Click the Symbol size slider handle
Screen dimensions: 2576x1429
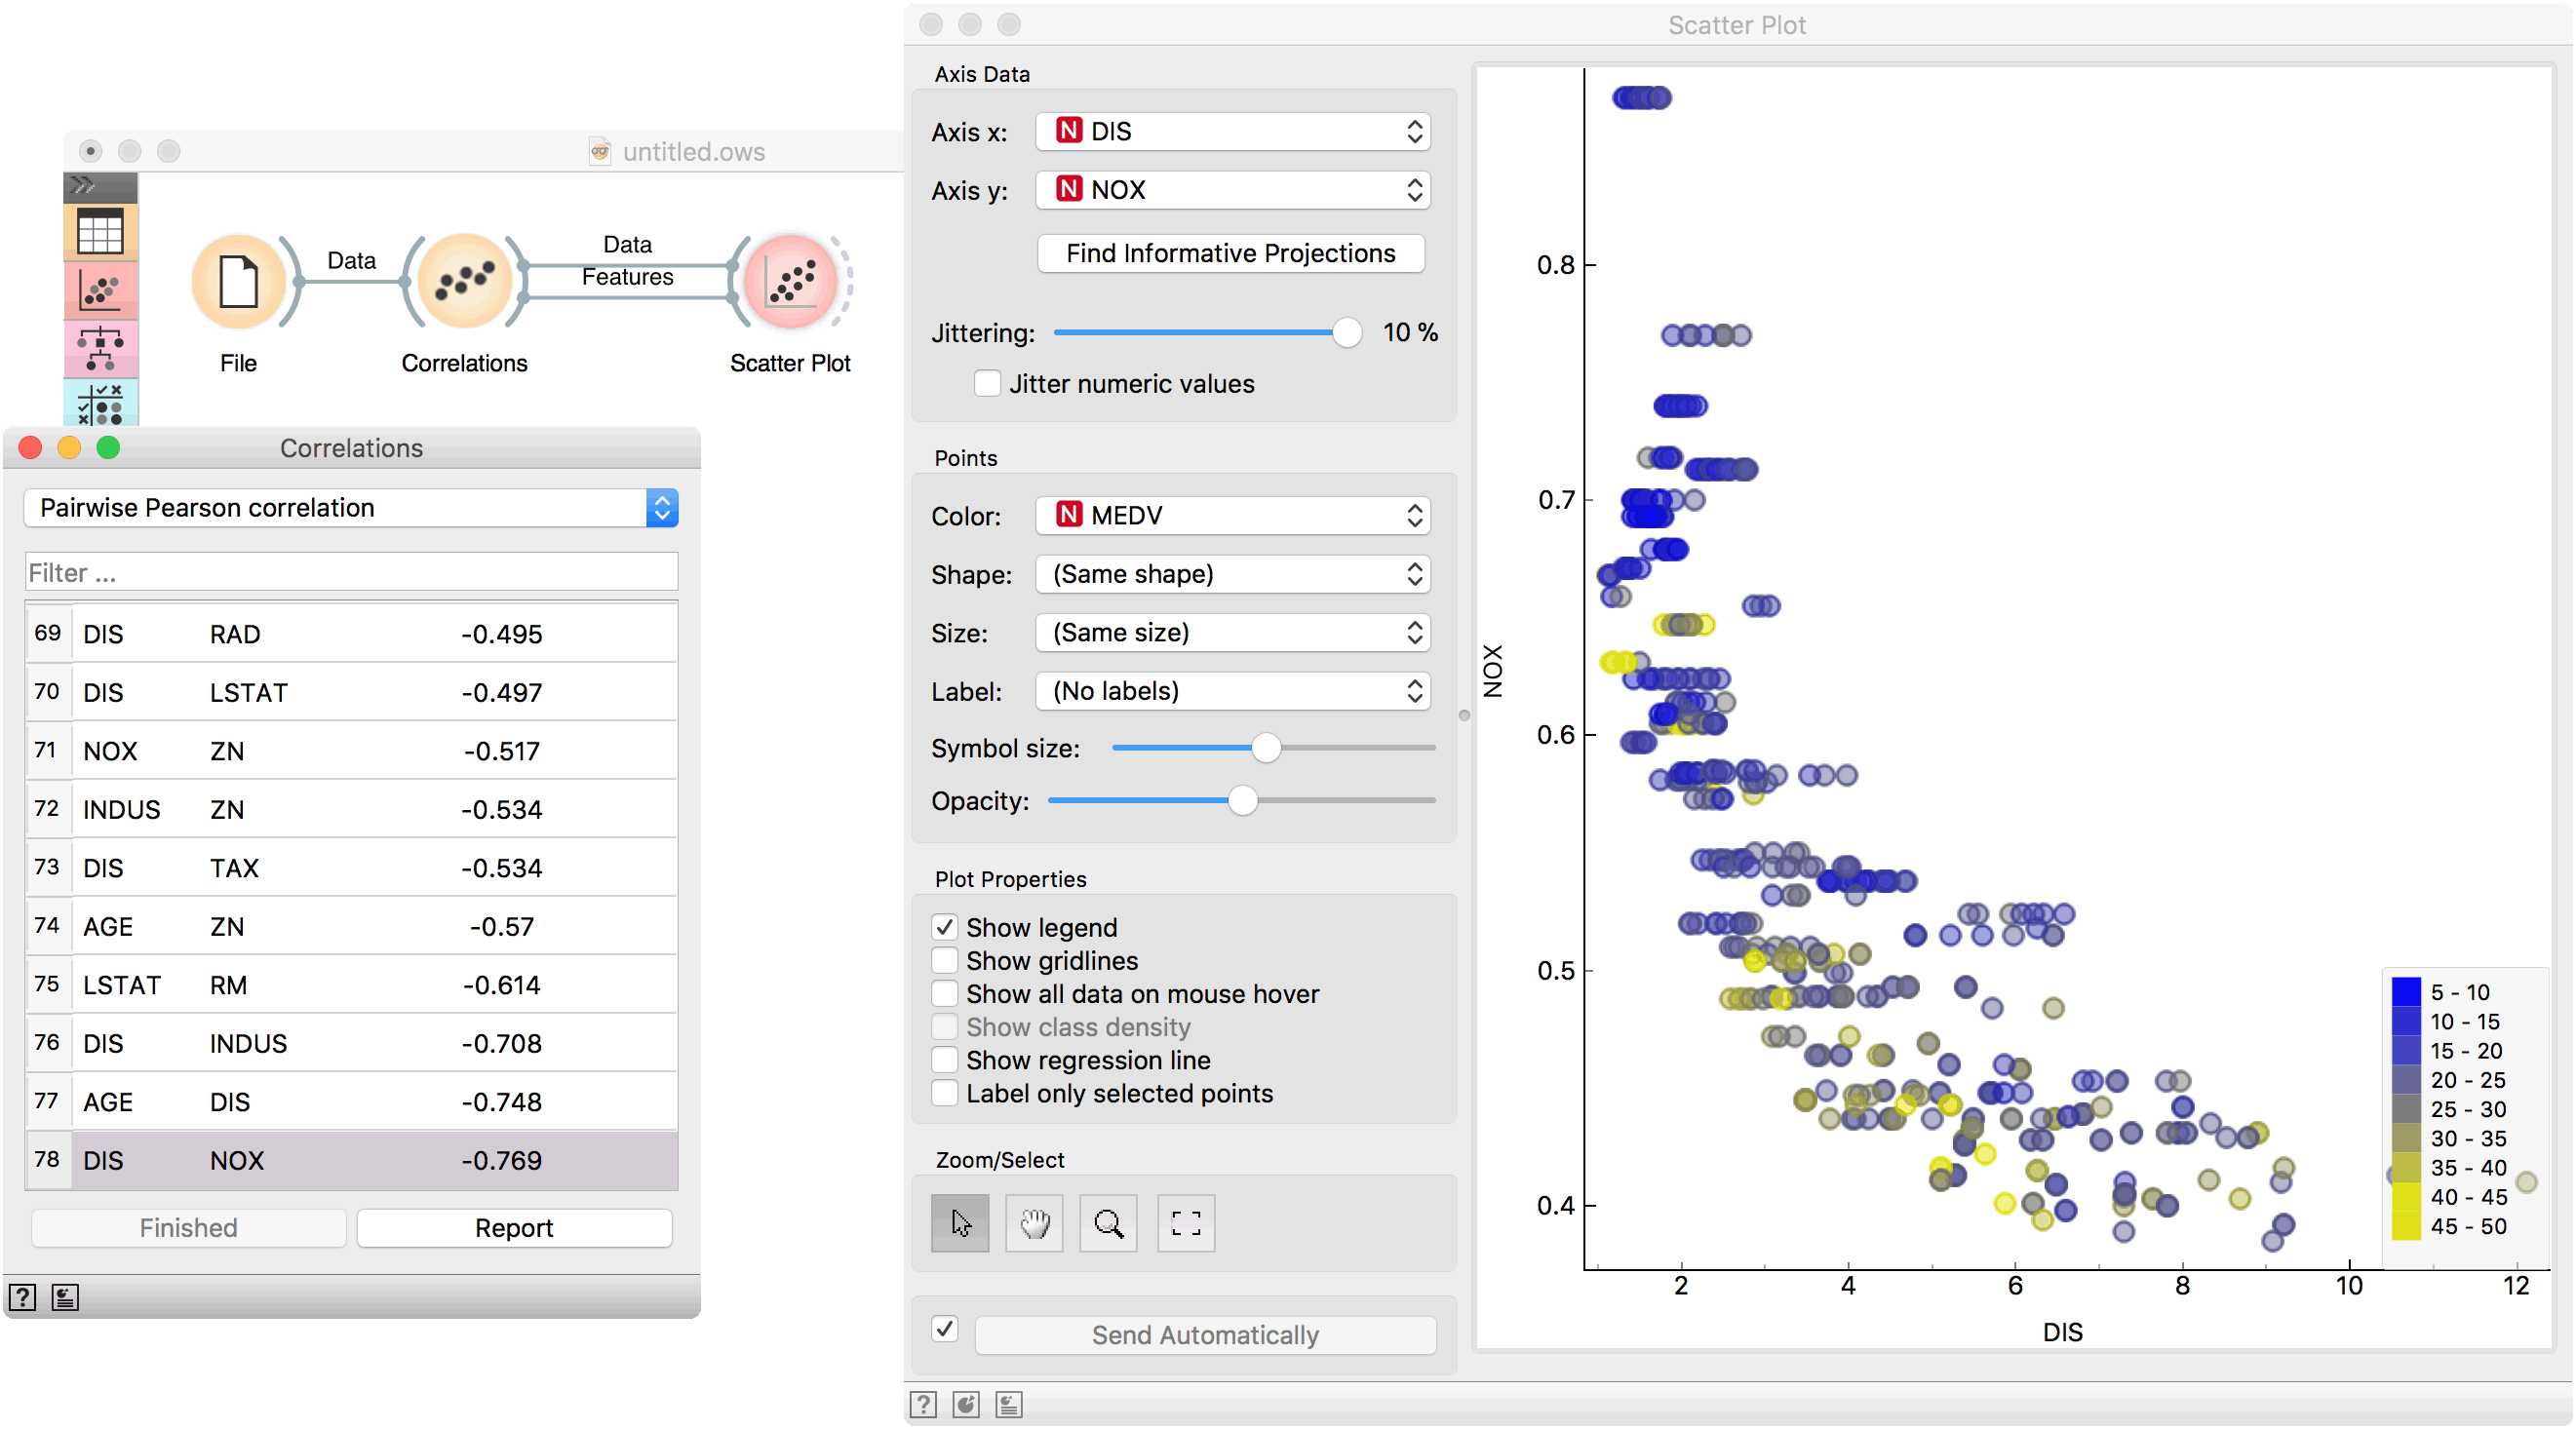click(1265, 747)
